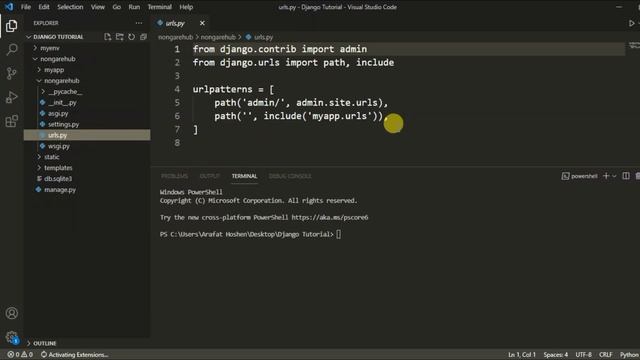640x360 pixels.
Task: Open the Edit menu
Action: [44, 7]
